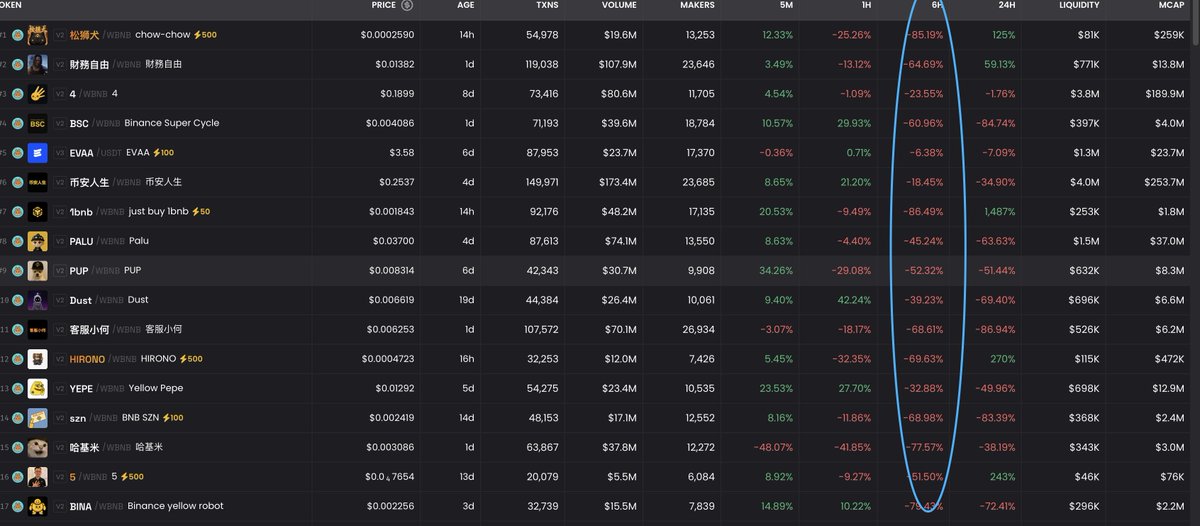Open the PALU token avatar
The image size is (1200, 526).
tap(37, 241)
